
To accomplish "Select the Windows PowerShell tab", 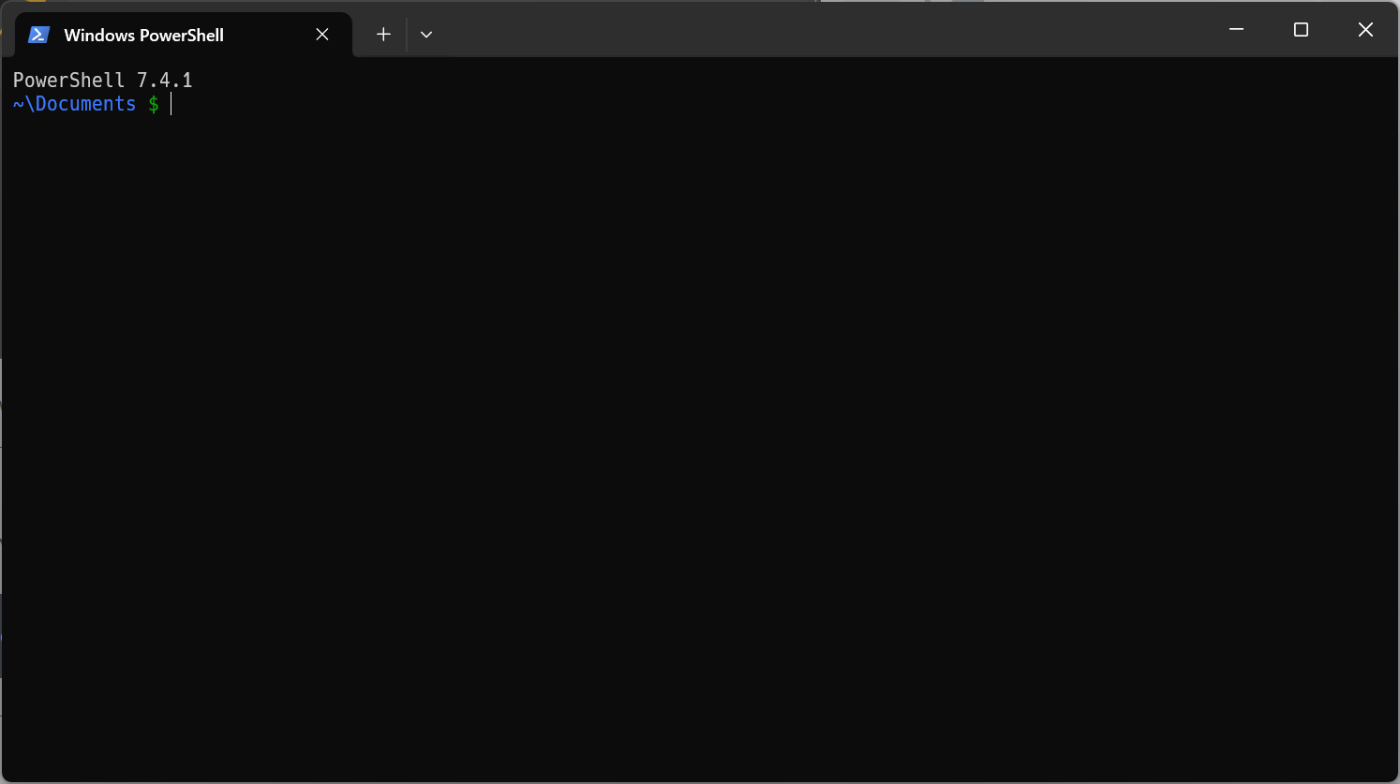I will [x=183, y=35].
